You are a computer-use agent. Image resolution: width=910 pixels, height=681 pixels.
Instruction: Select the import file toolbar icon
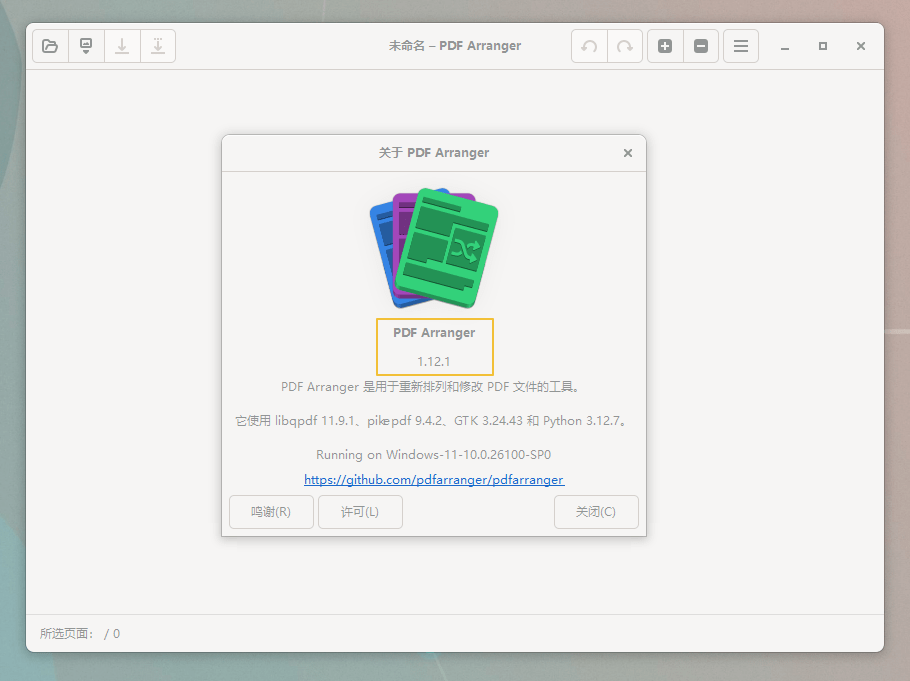86,45
